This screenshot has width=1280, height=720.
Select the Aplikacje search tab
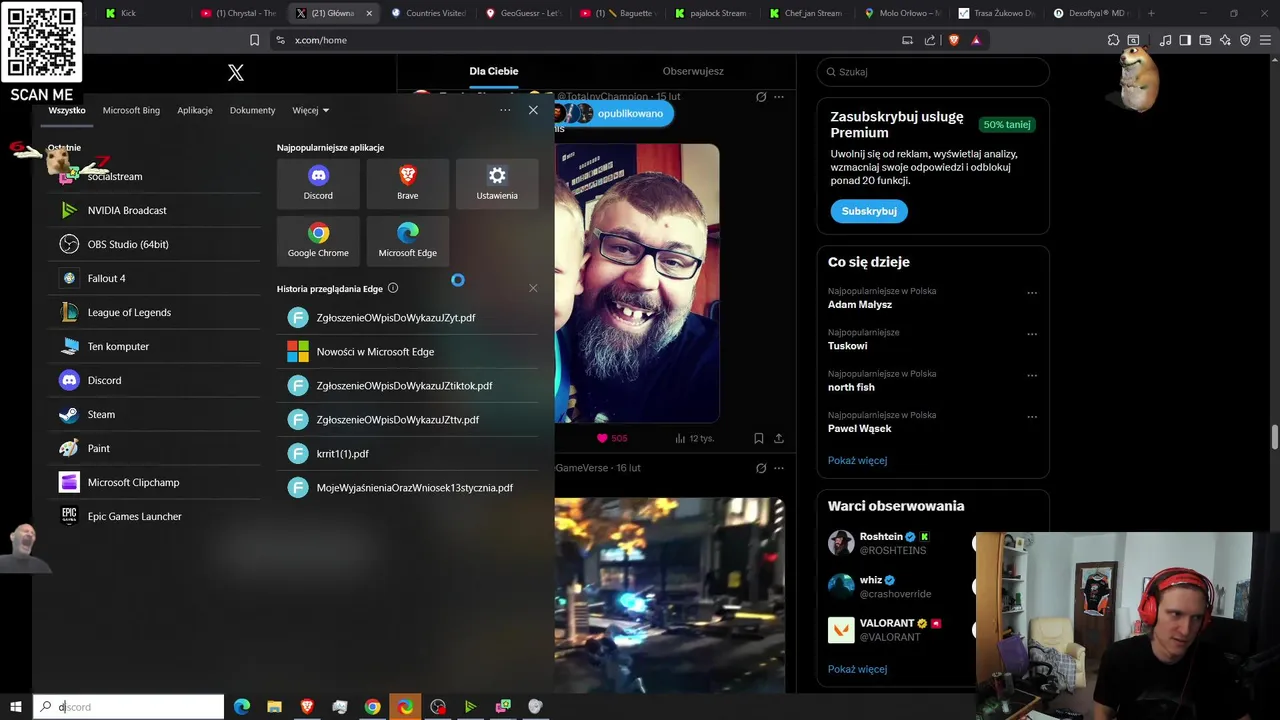point(195,110)
